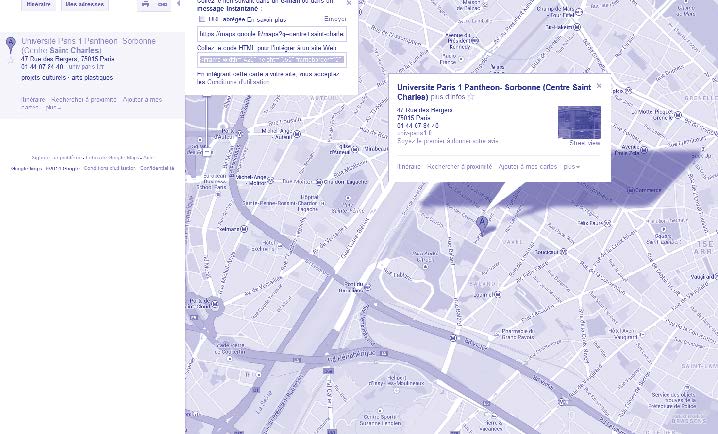Click the zoom out minus button
Viewport: 718px width, 434px height.
pyautogui.click(x=207, y=152)
